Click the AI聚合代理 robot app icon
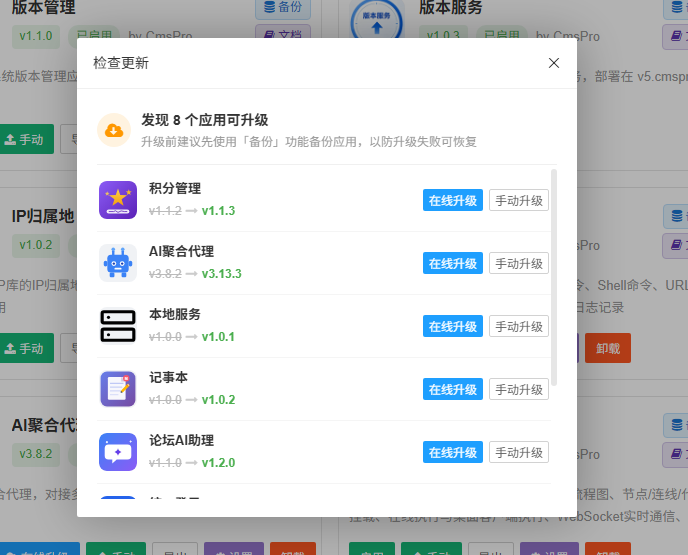The image size is (688, 555). (x=118, y=263)
